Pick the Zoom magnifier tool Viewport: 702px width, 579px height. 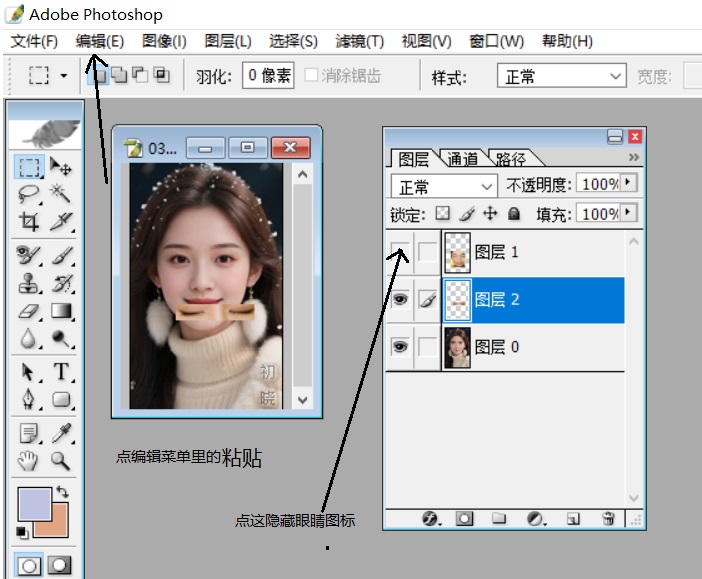coord(61,461)
